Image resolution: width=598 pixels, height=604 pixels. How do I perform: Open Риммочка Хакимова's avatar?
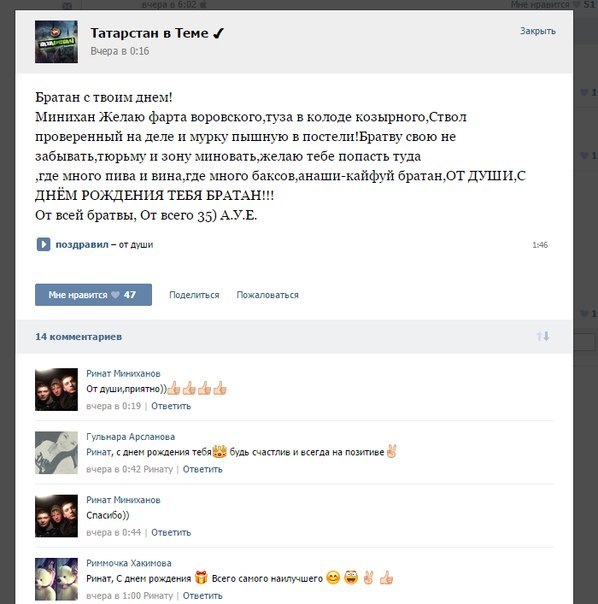(56, 579)
